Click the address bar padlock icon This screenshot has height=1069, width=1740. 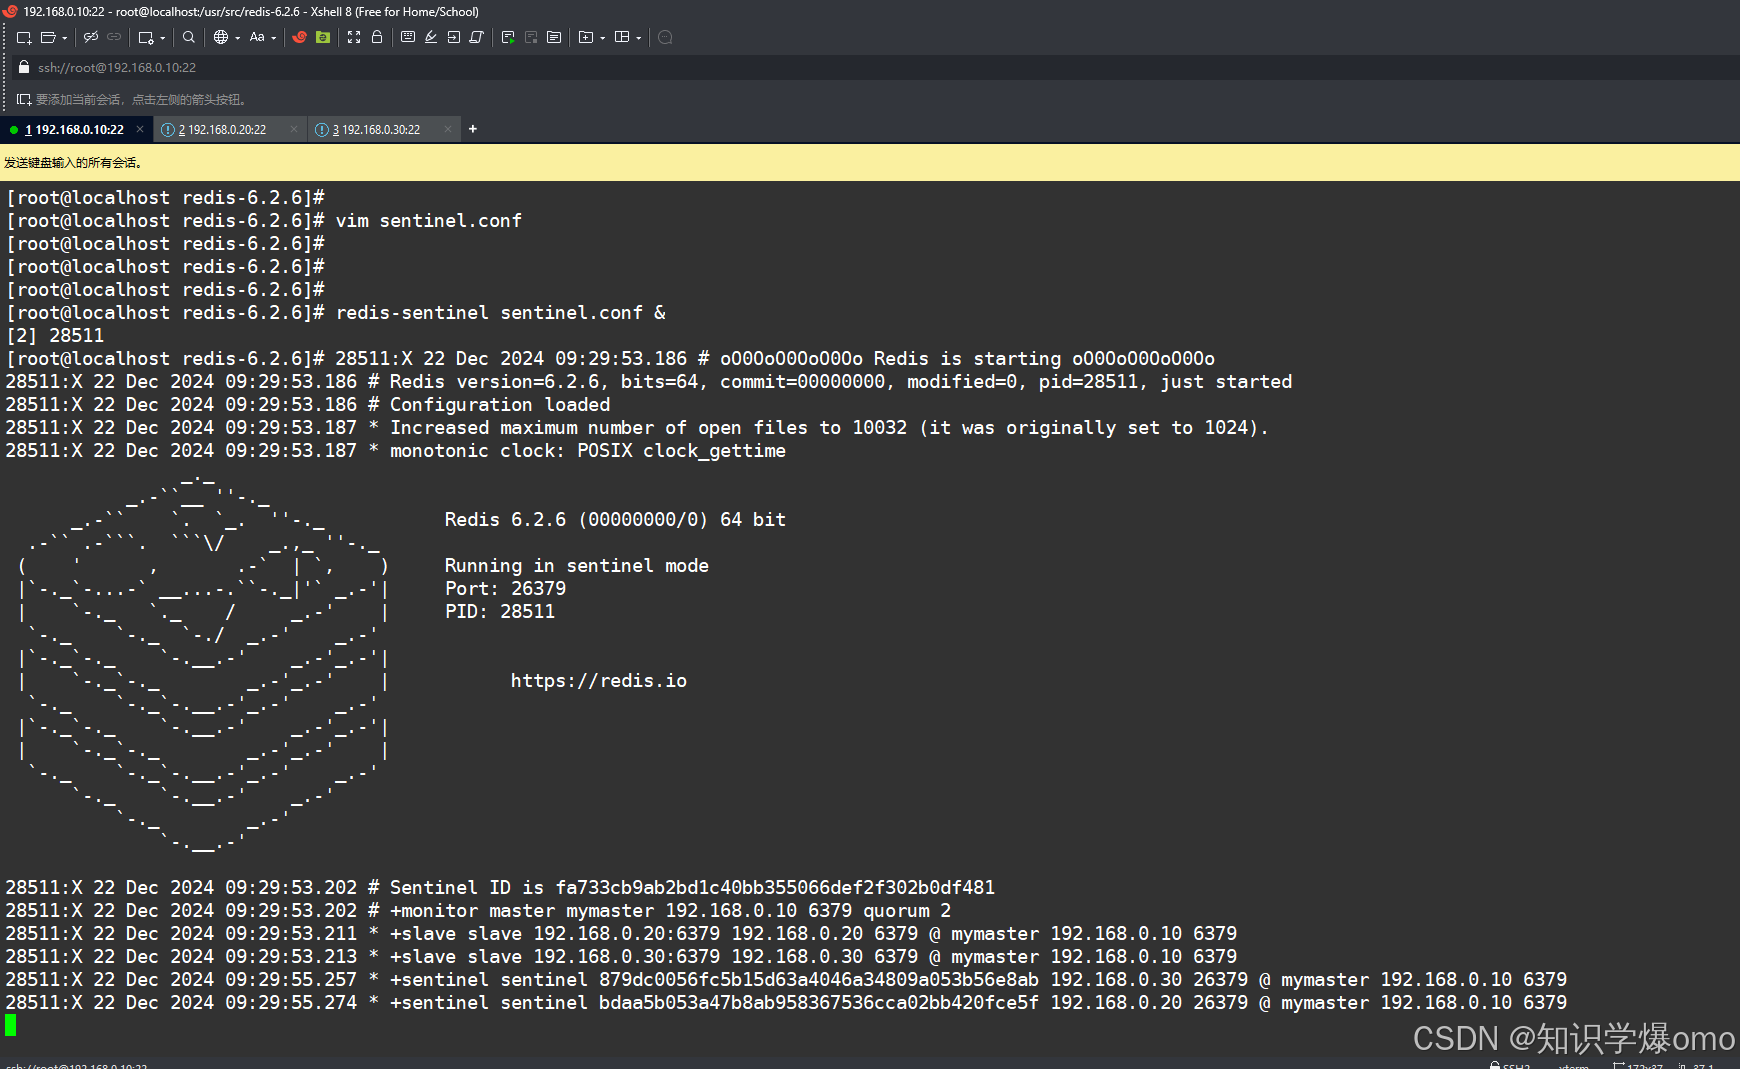[24, 67]
